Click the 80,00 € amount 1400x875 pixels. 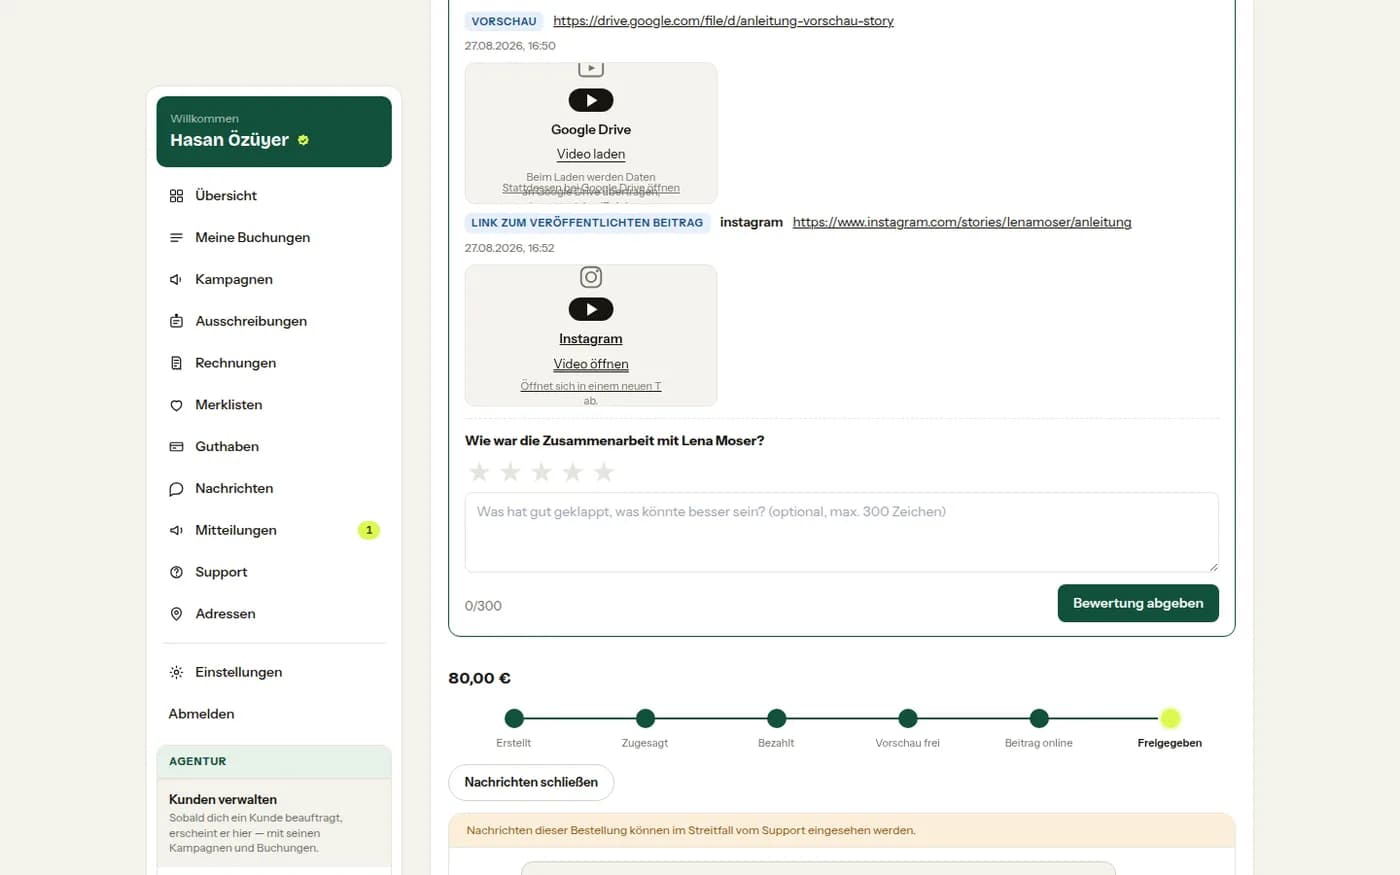pyautogui.click(x=480, y=678)
